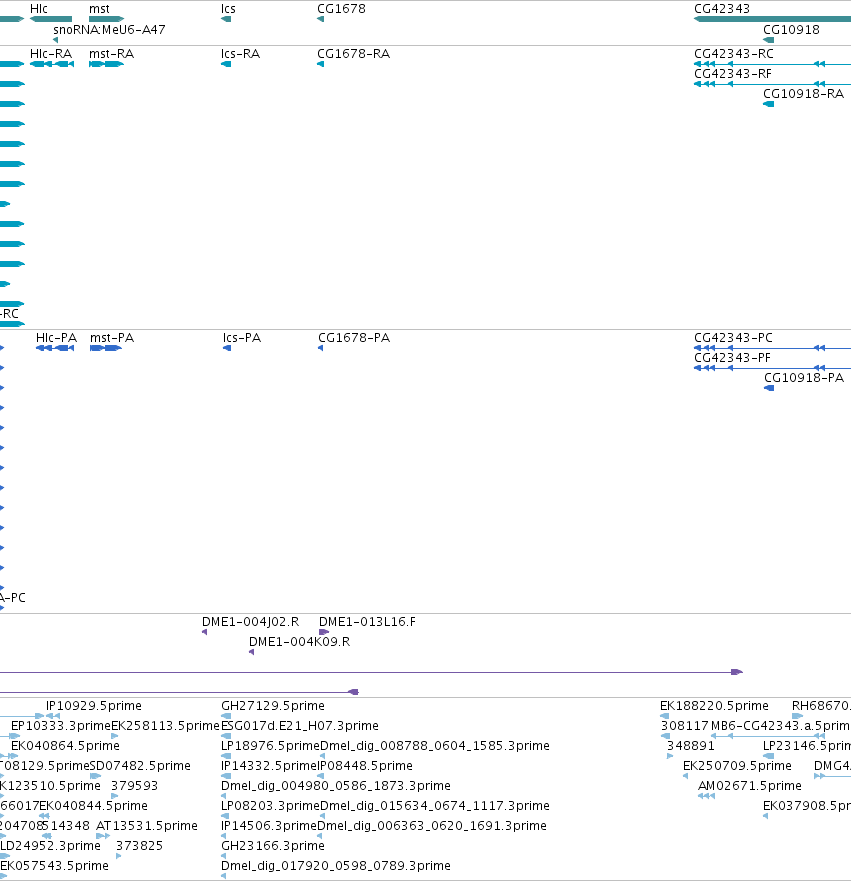Select the CG42343-RC transcript label
This screenshot has height=881, width=851.
pos(734,54)
